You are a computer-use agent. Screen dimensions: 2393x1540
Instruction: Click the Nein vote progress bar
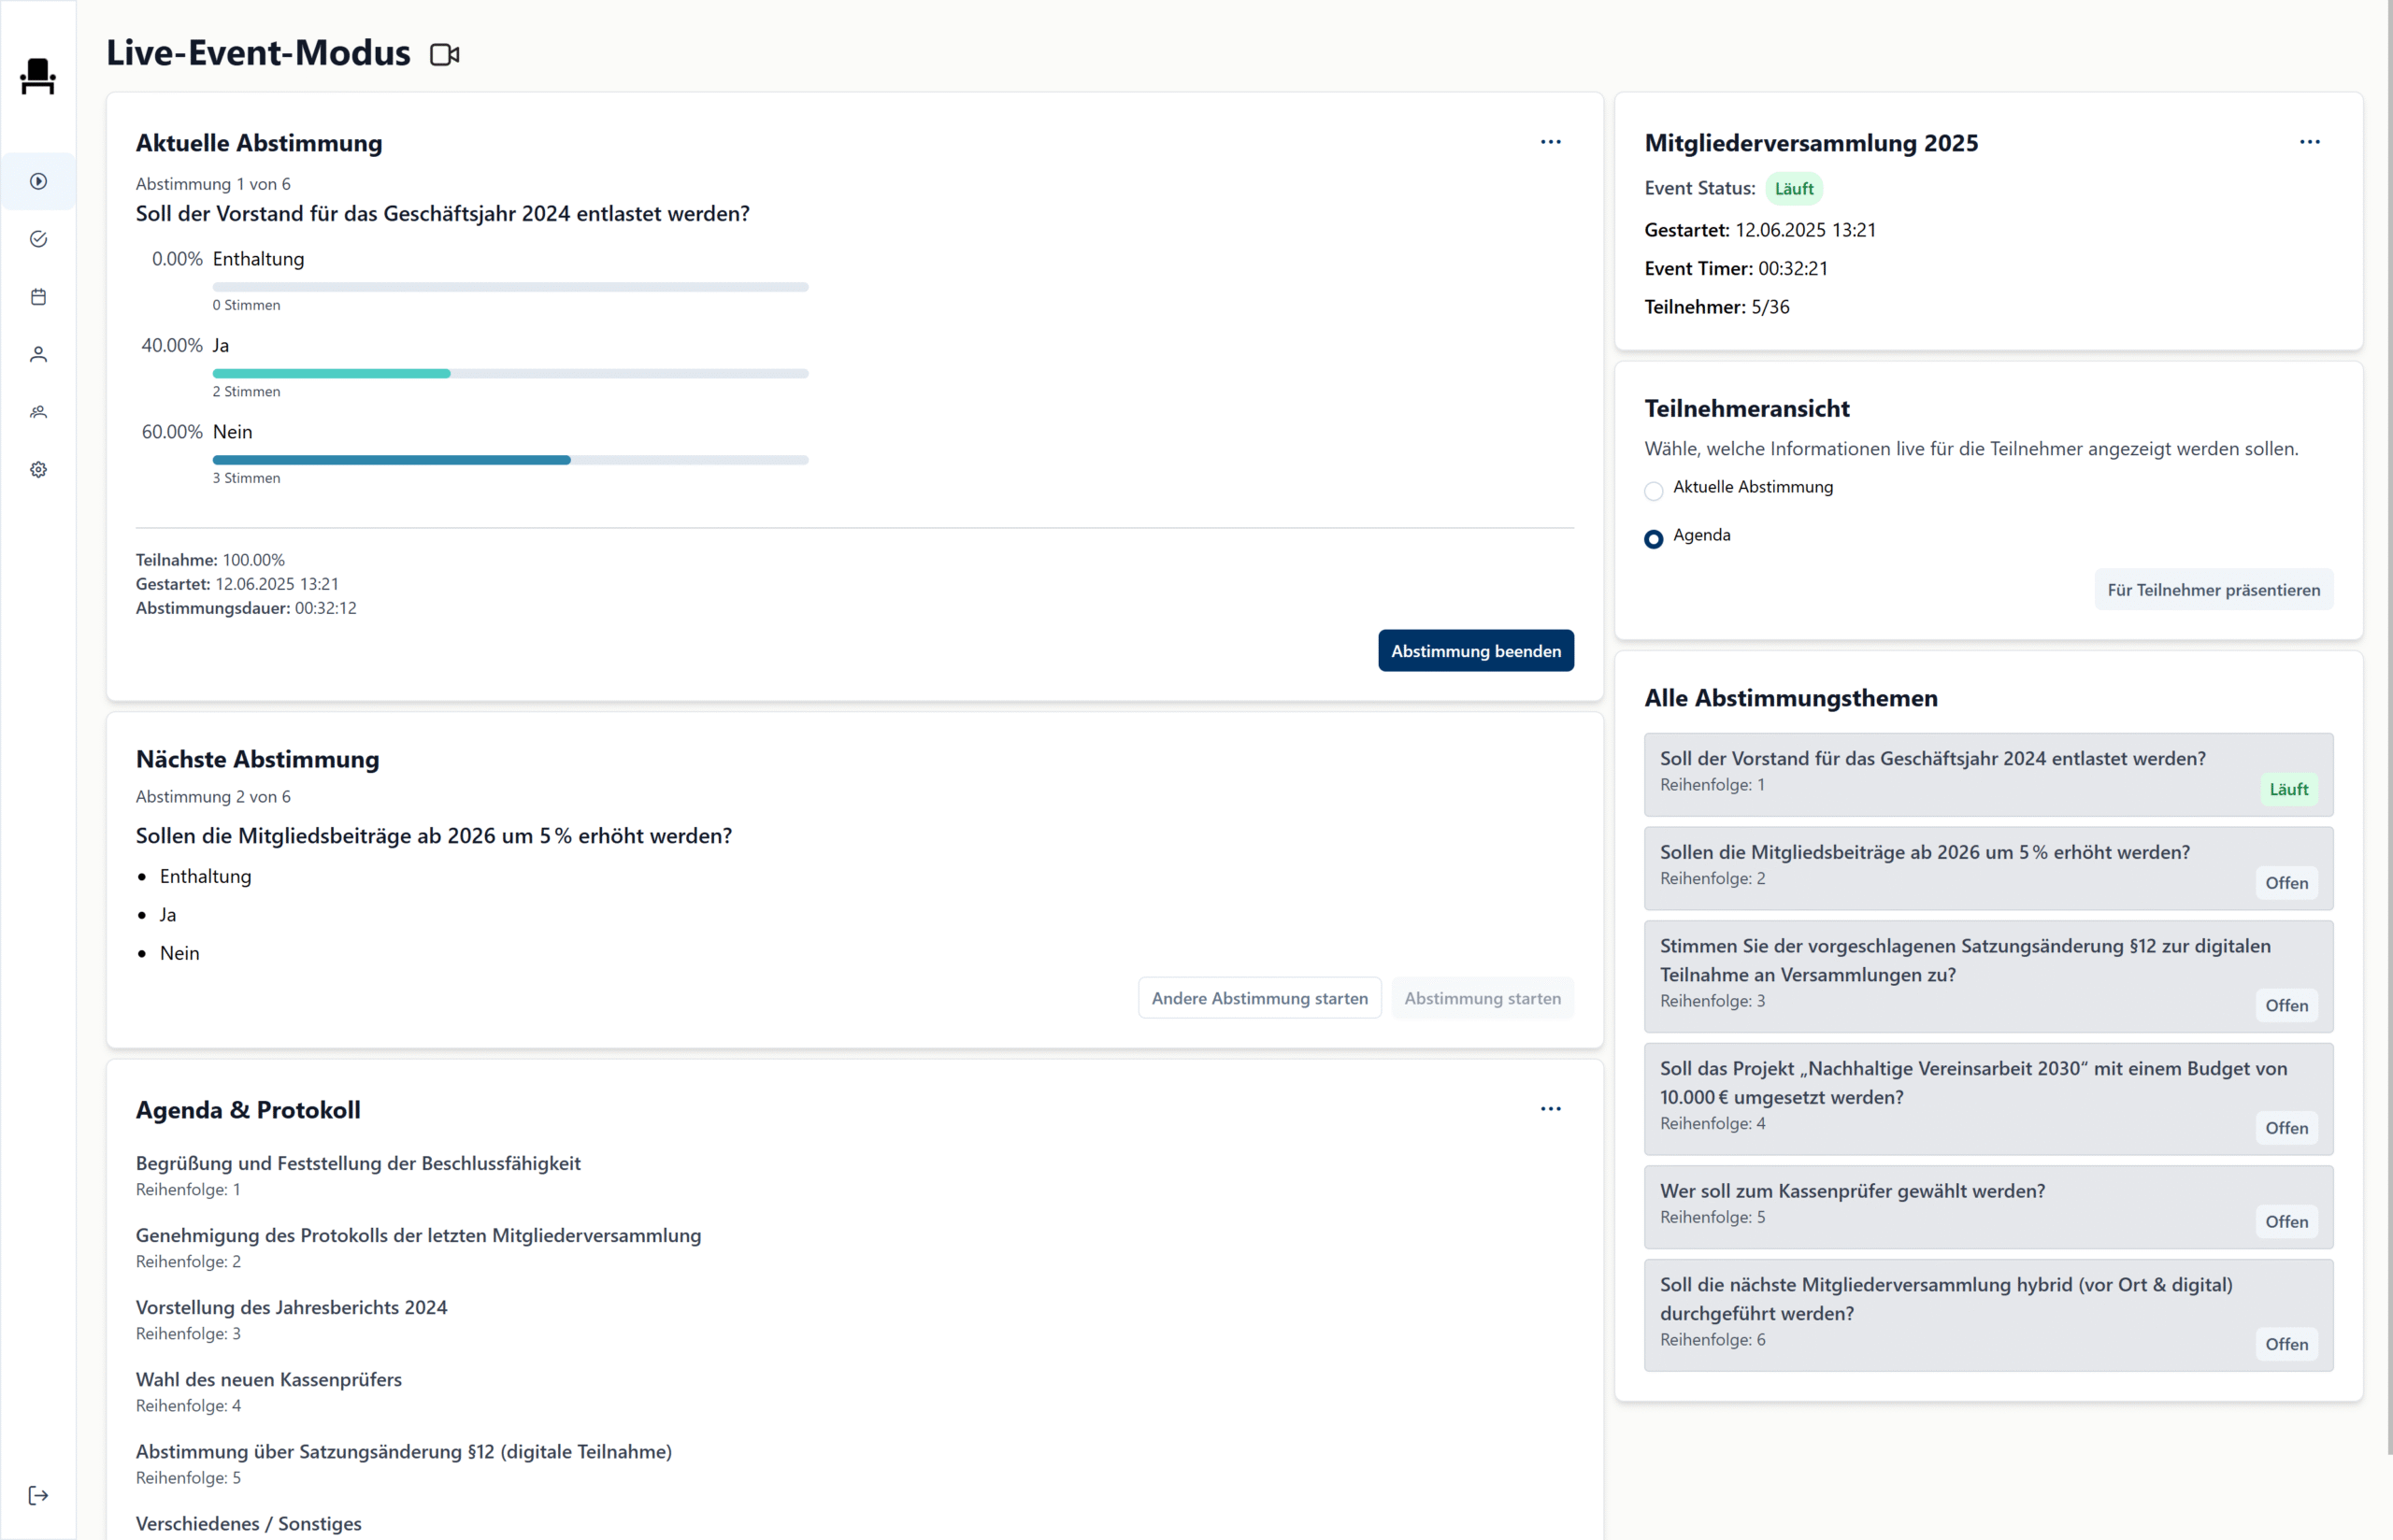click(510, 460)
